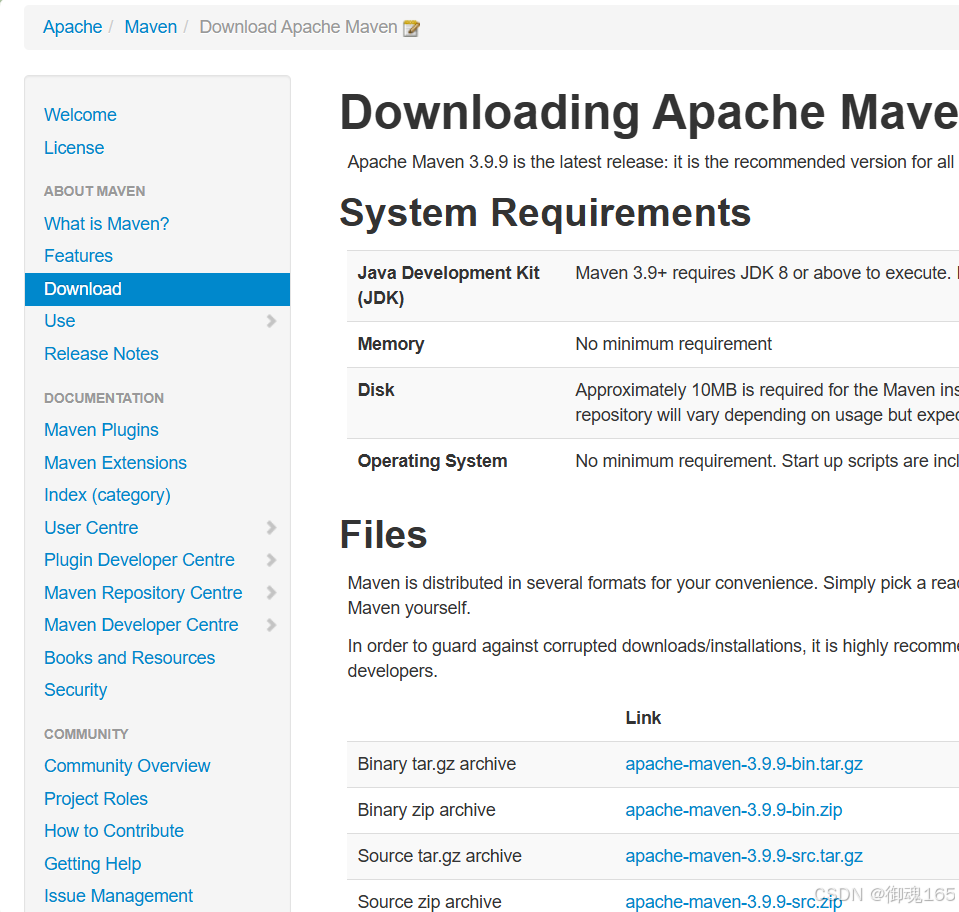Expand the Maven Developer Centre chevron
The width and height of the screenshot is (959, 912).
point(272,625)
